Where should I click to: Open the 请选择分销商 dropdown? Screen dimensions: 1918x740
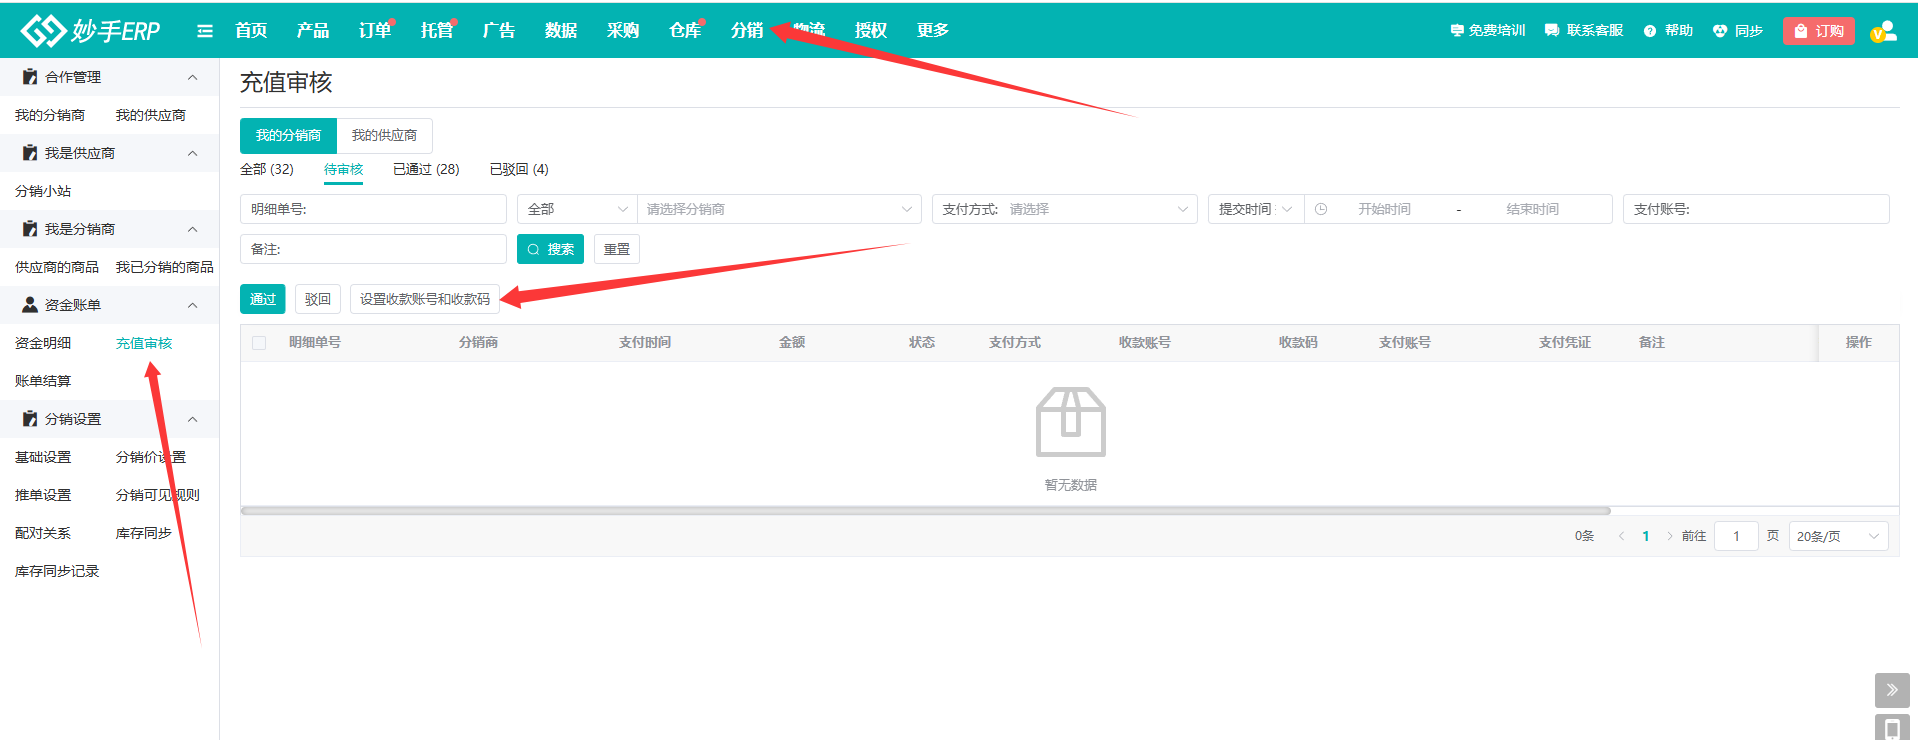(778, 209)
